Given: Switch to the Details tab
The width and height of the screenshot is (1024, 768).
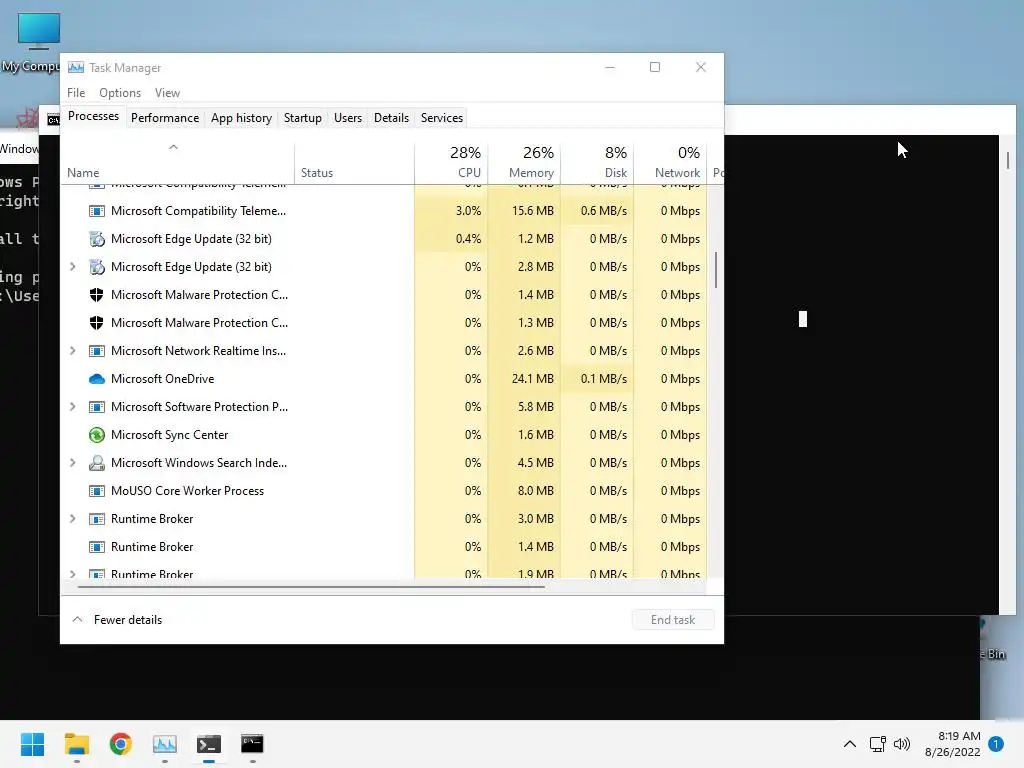Looking at the screenshot, I should [391, 118].
